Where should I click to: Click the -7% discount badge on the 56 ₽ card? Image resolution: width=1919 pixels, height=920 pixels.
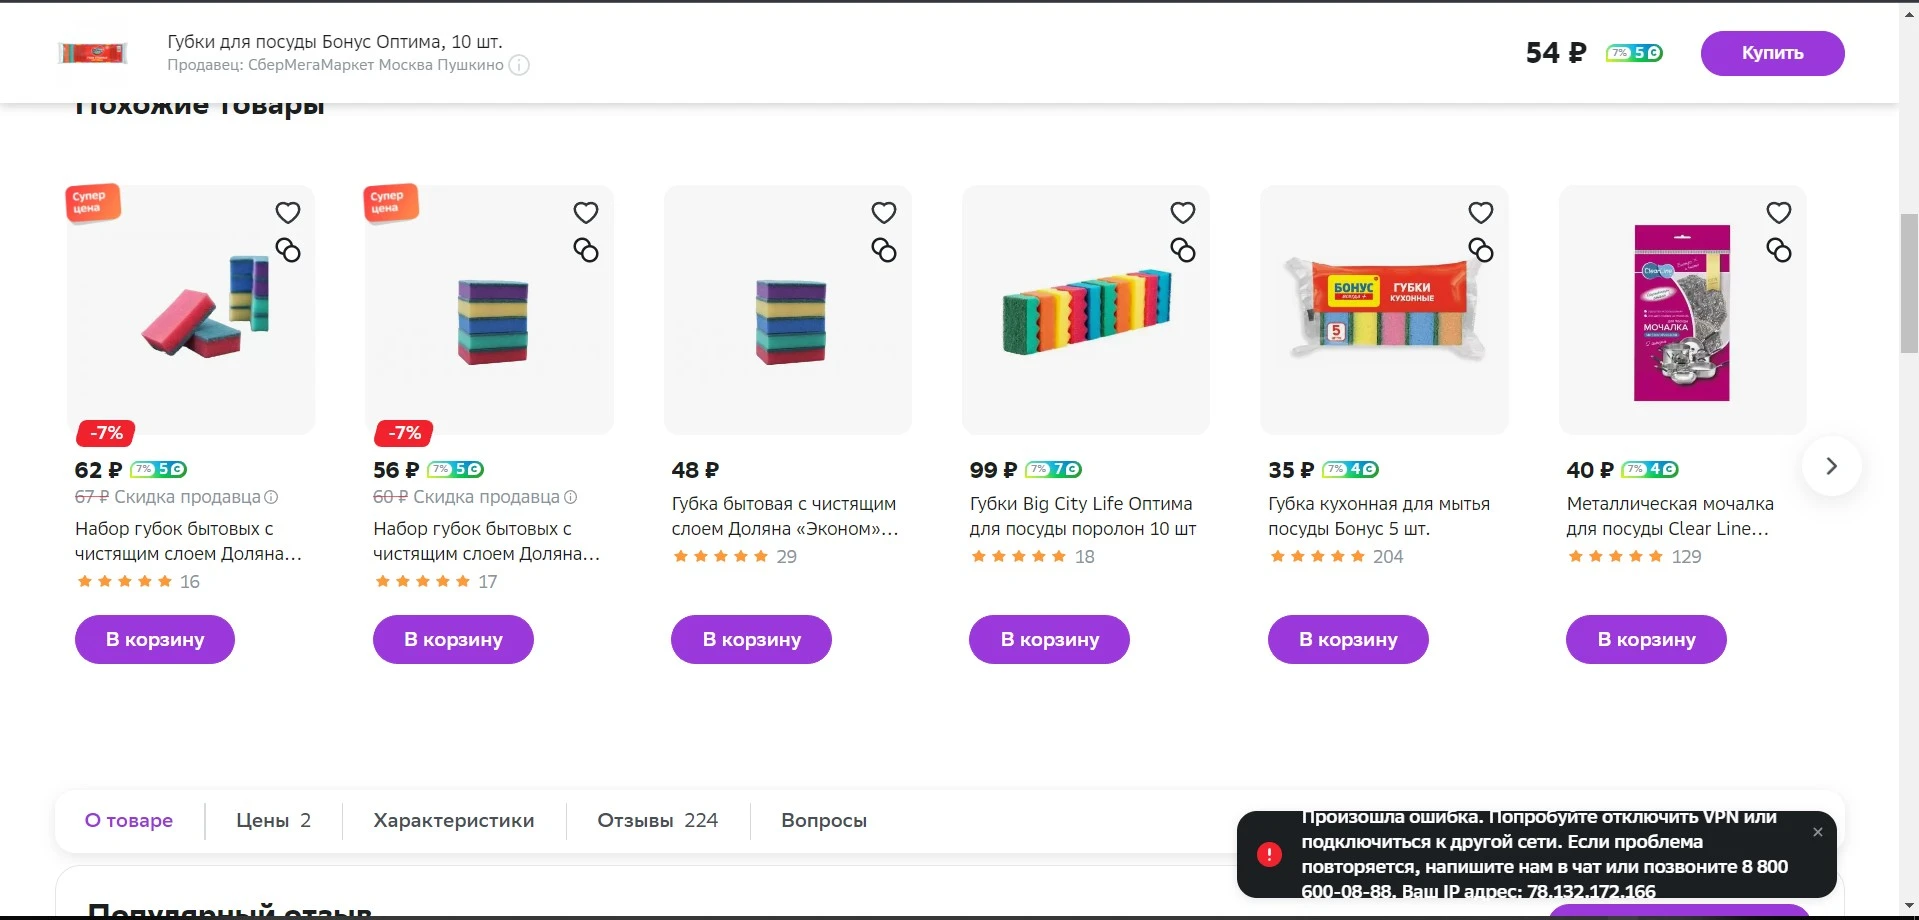pos(404,433)
